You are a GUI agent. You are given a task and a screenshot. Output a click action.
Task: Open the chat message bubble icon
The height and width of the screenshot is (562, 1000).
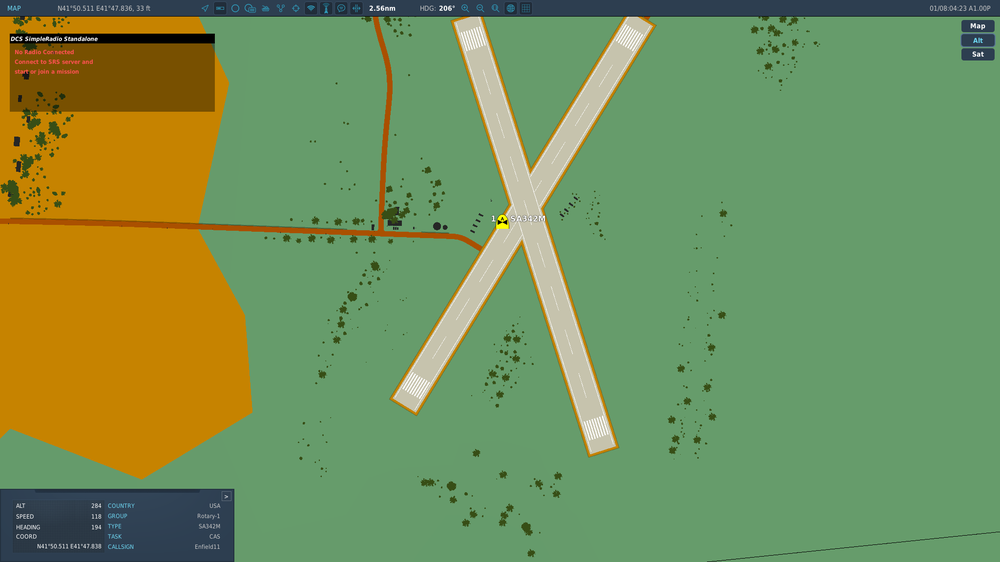pyautogui.click(x=341, y=8)
